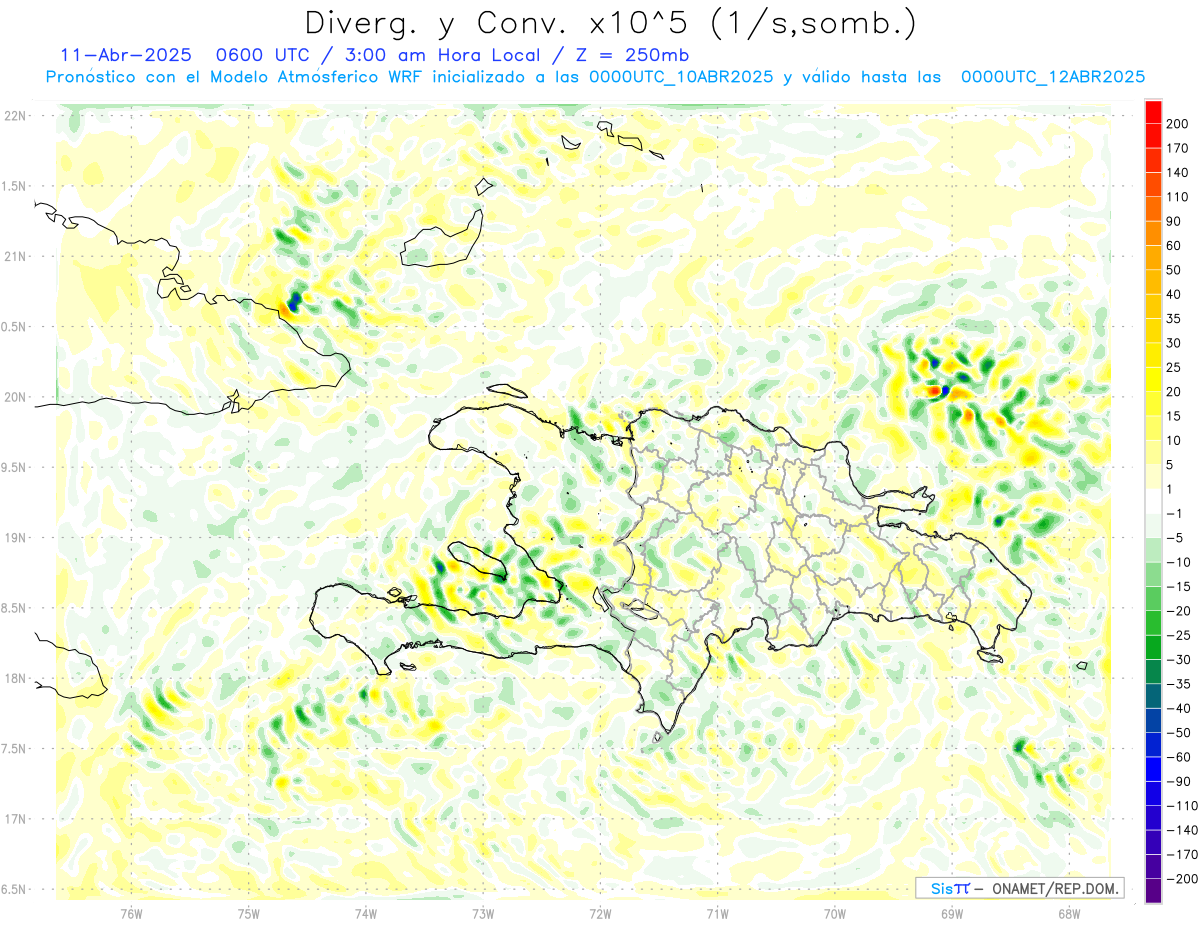Click the colorbar value '50'
Viewport: 1200px width, 927px height.
coord(1175,270)
